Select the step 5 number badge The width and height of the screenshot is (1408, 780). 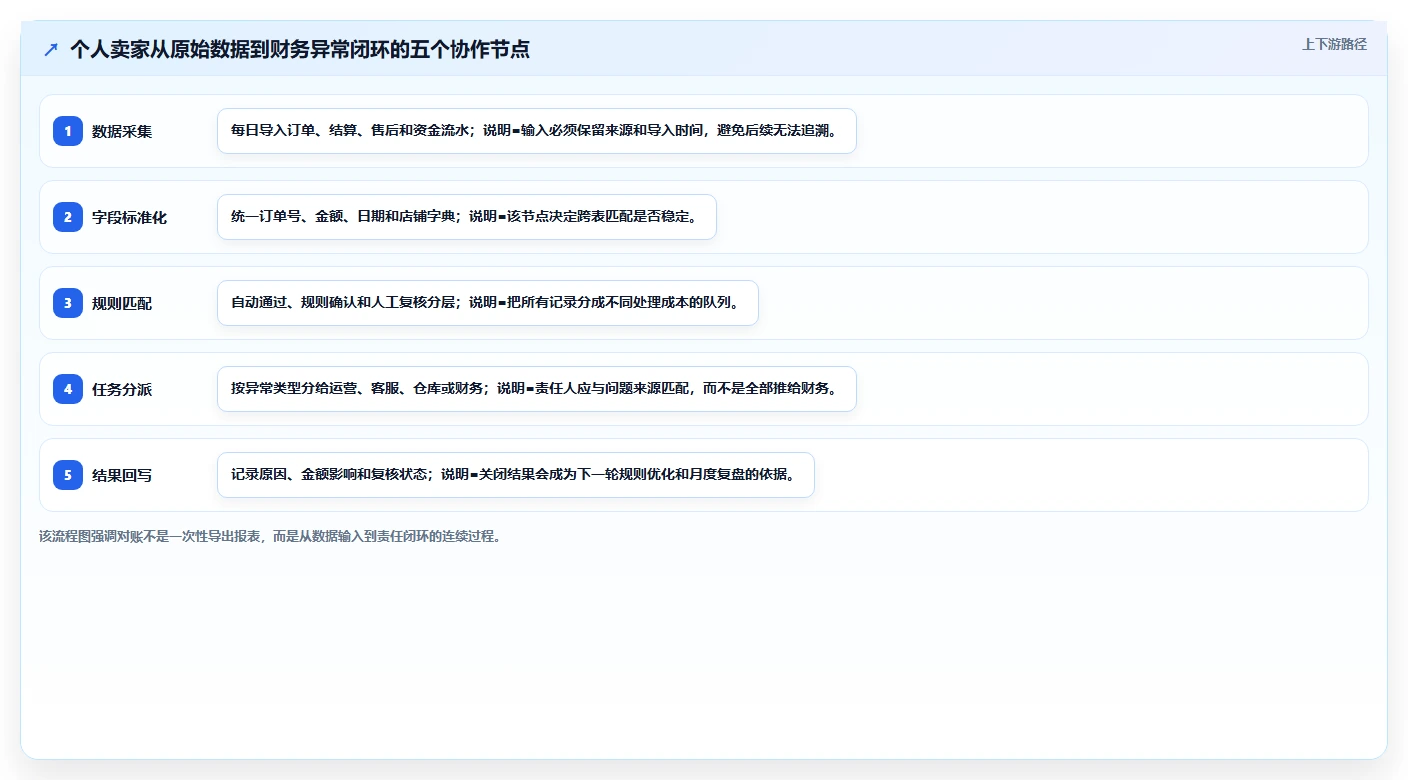tap(68, 475)
